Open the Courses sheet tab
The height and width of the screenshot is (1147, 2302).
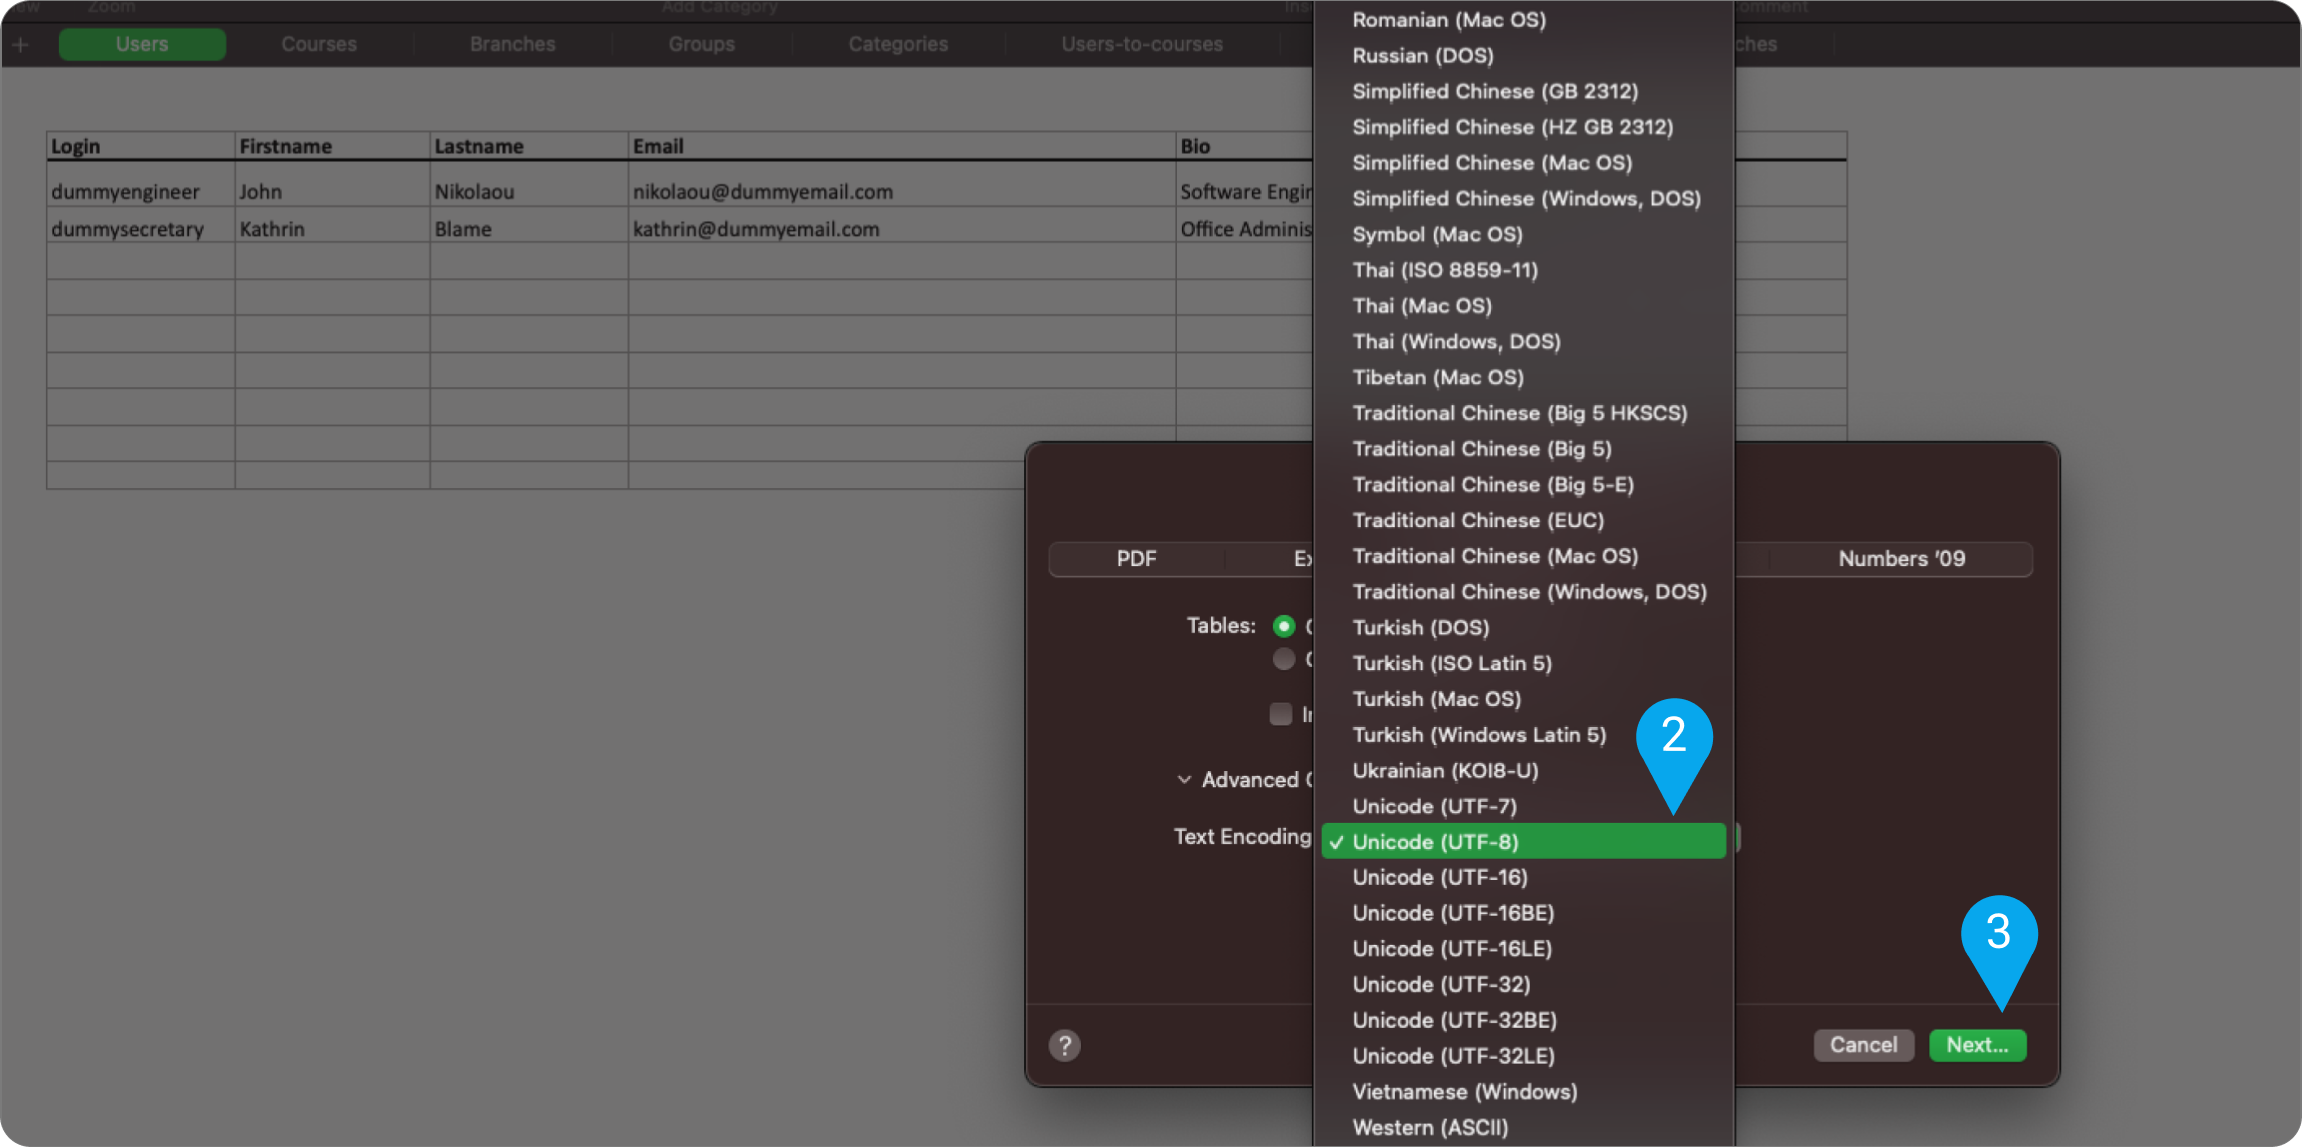[x=318, y=43]
